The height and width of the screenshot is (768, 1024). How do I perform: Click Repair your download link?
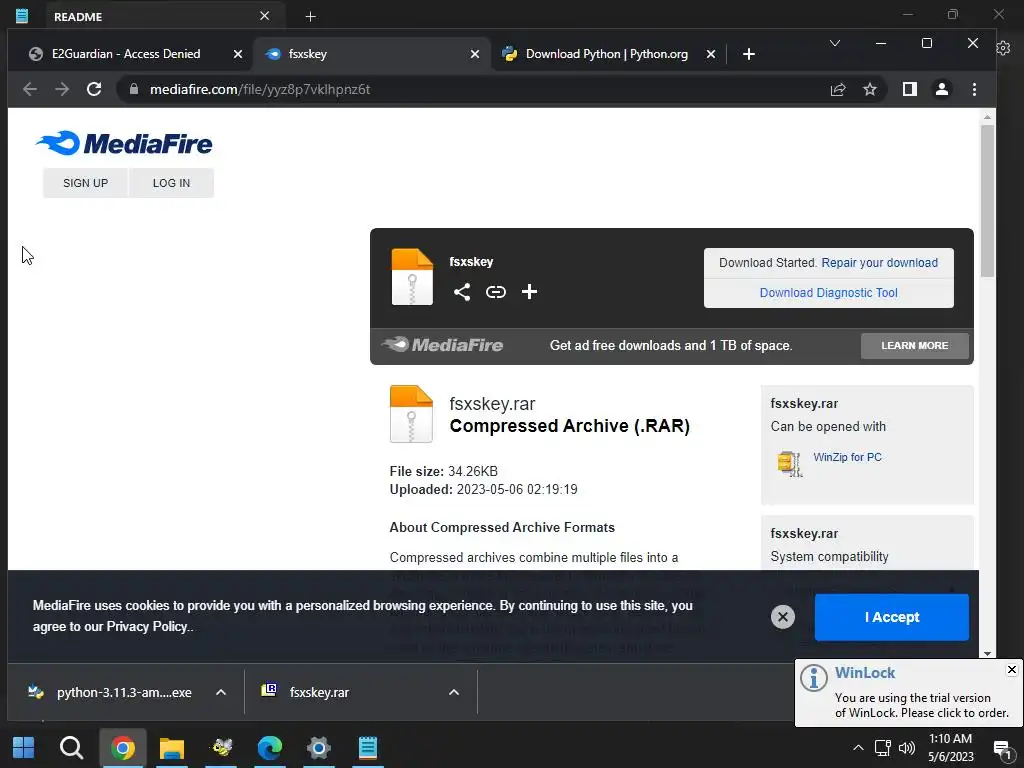[879, 263]
